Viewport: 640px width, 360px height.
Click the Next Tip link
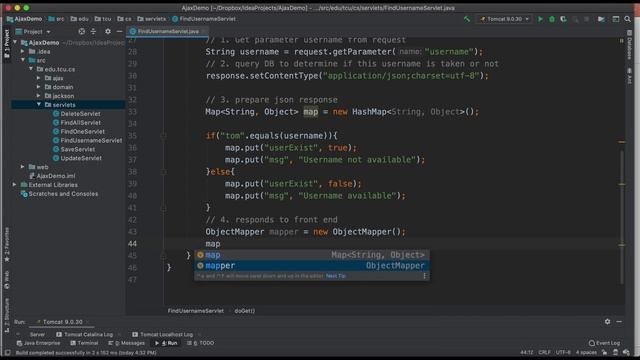point(336,276)
